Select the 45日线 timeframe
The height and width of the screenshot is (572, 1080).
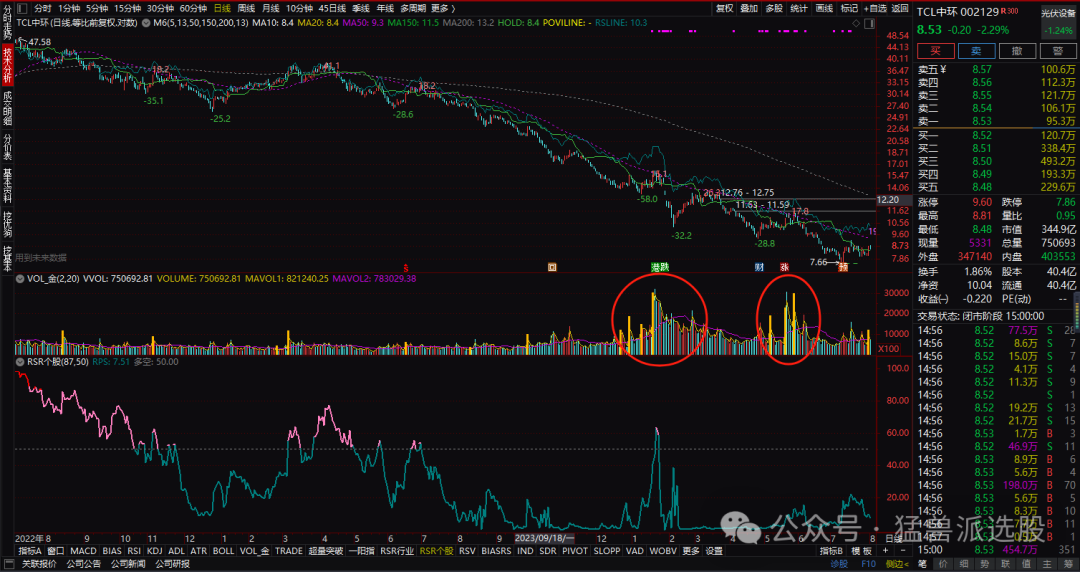332,8
